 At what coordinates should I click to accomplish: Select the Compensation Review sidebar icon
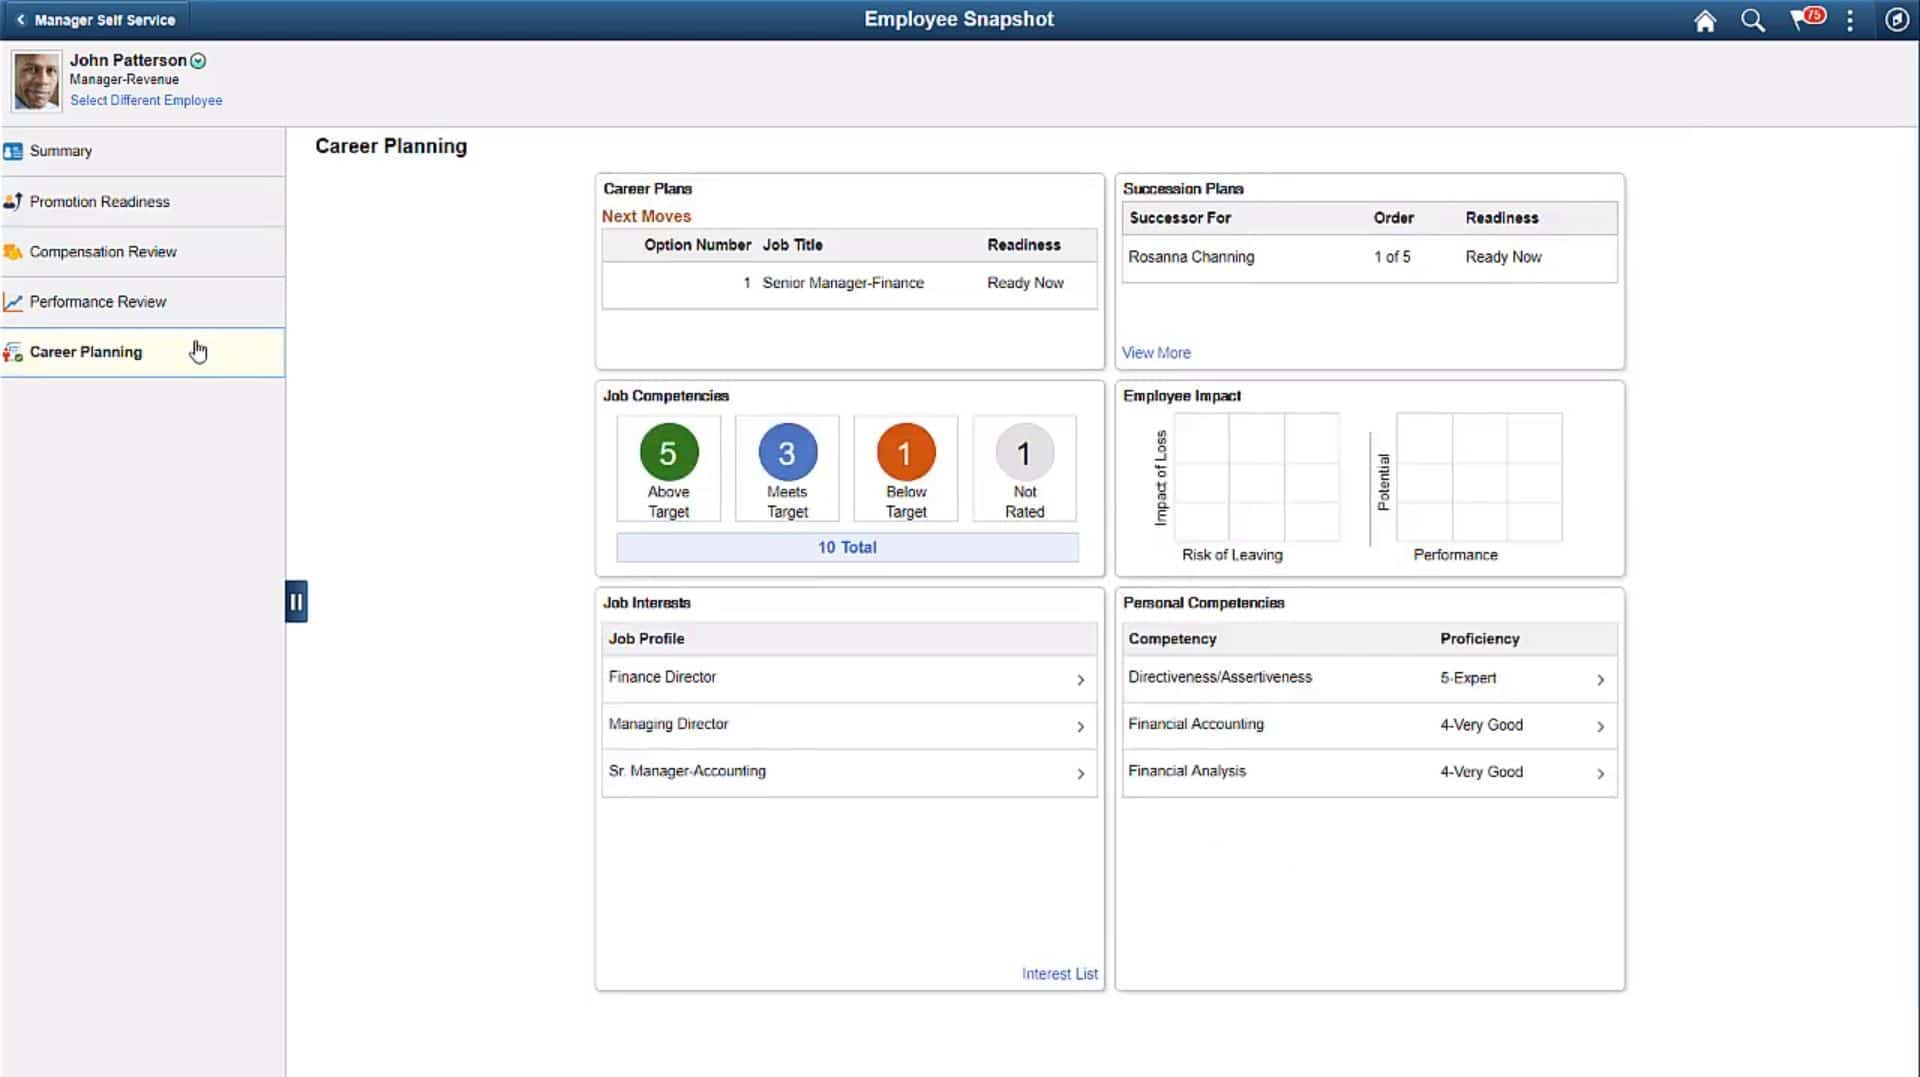(14, 251)
